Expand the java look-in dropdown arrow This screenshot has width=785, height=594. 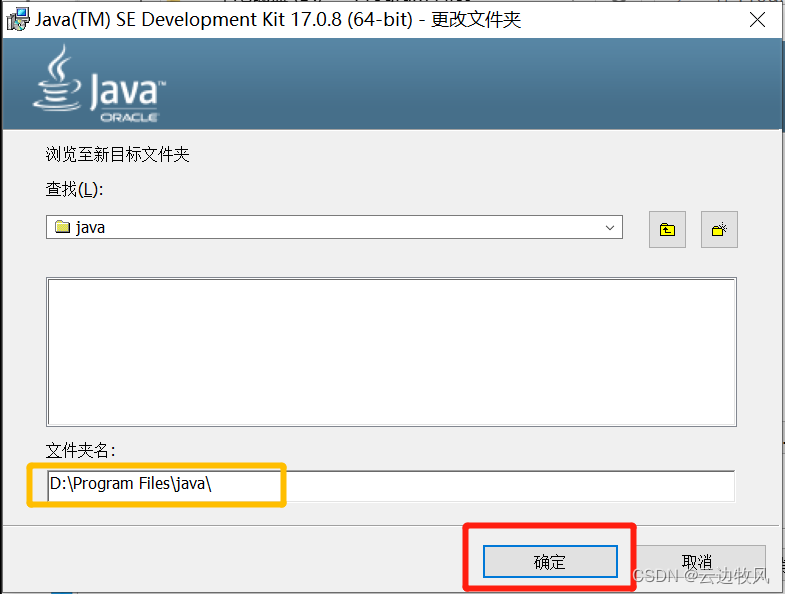[x=609, y=227]
